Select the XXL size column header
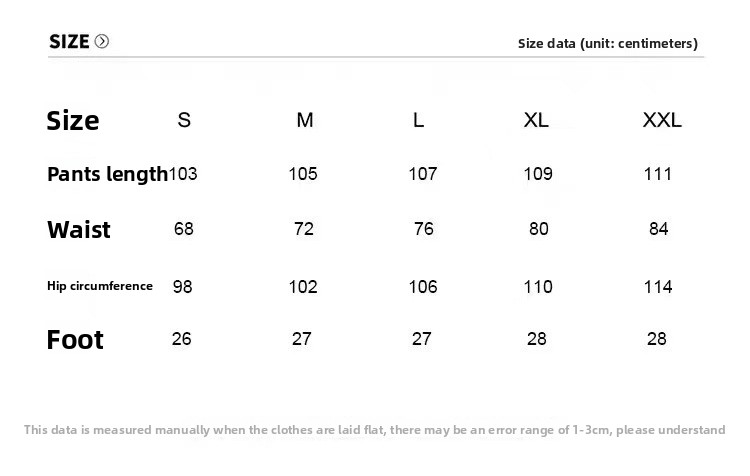Viewport: 750px width, 476px height. pyautogui.click(x=662, y=120)
